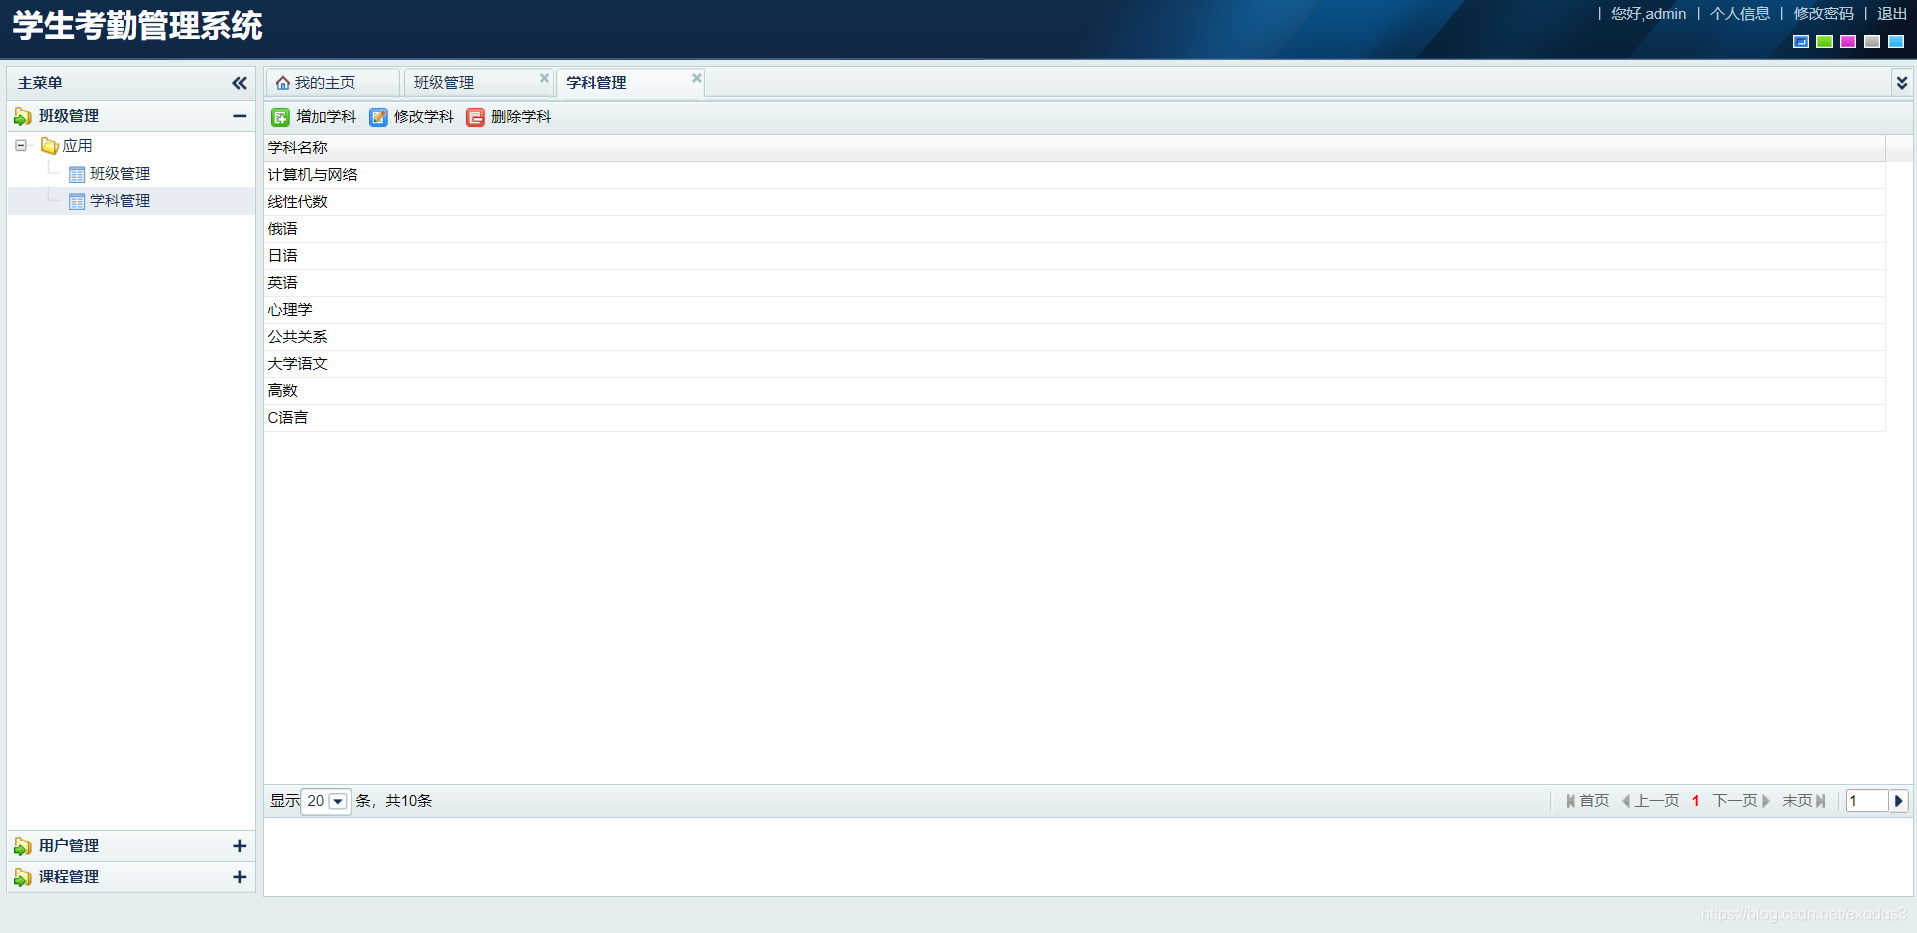Click the 应用 folder icon in tree
The image size is (1917, 933).
[49, 146]
